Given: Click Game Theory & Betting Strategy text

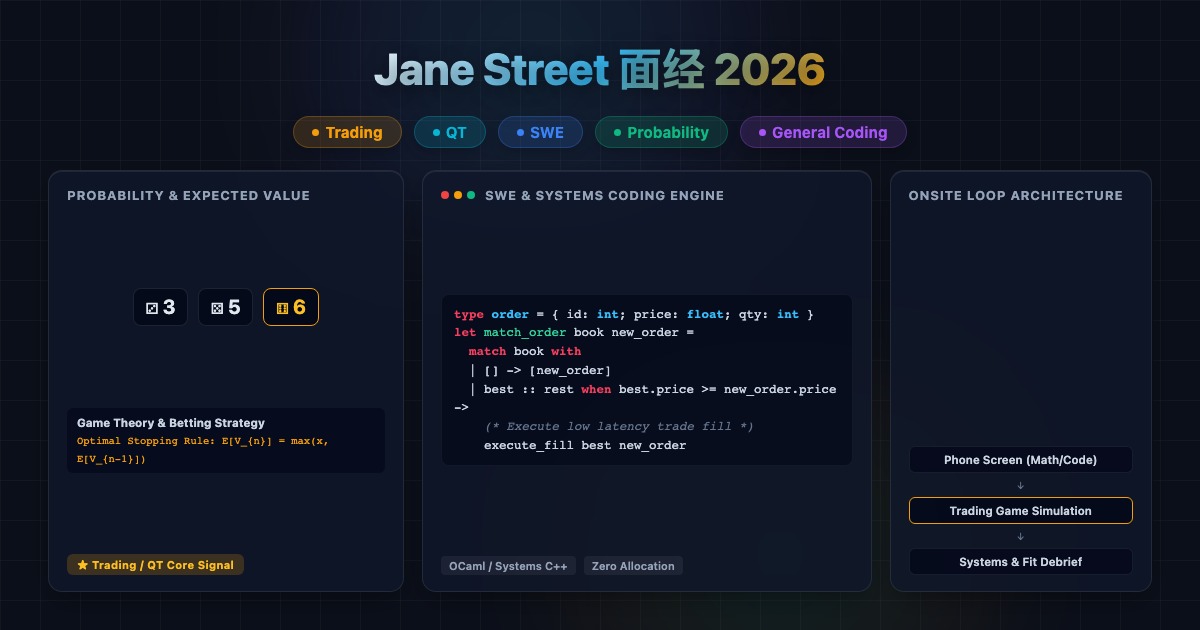Looking at the screenshot, I should (x=171, y=423).
